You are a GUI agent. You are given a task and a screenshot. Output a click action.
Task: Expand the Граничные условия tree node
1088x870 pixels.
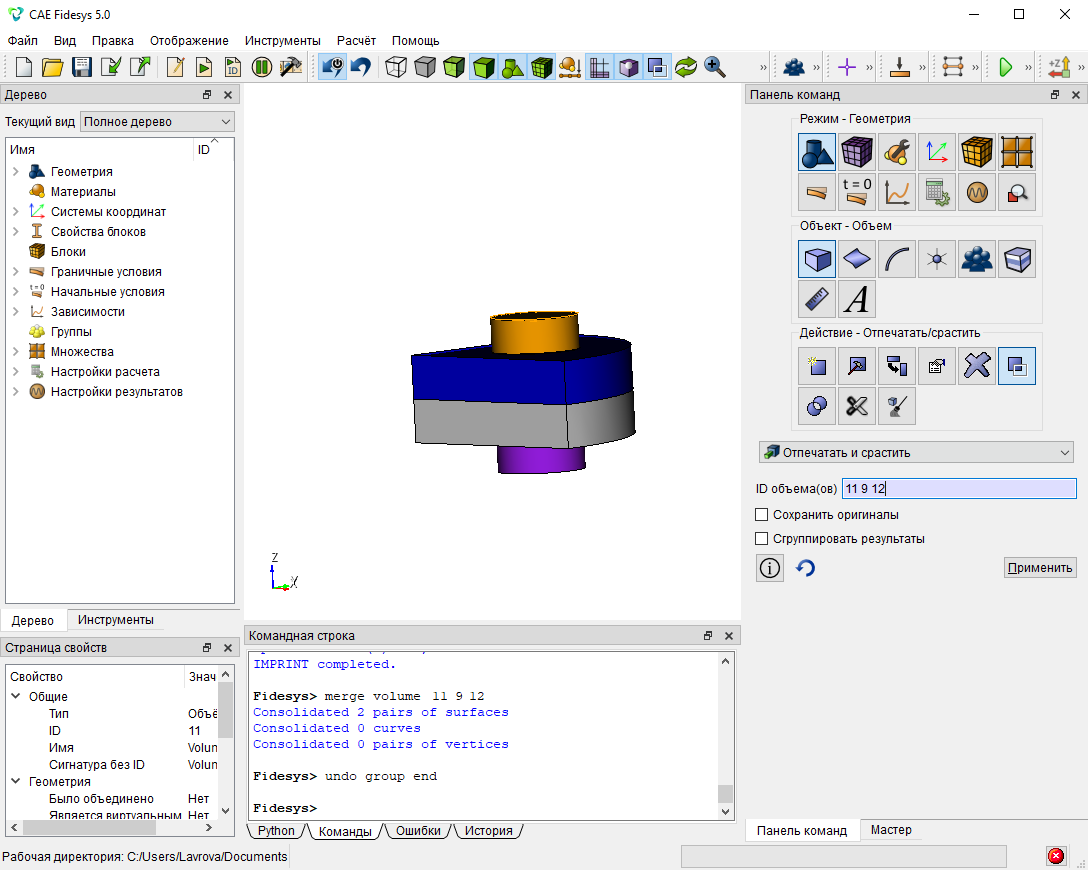click(15, 271)
